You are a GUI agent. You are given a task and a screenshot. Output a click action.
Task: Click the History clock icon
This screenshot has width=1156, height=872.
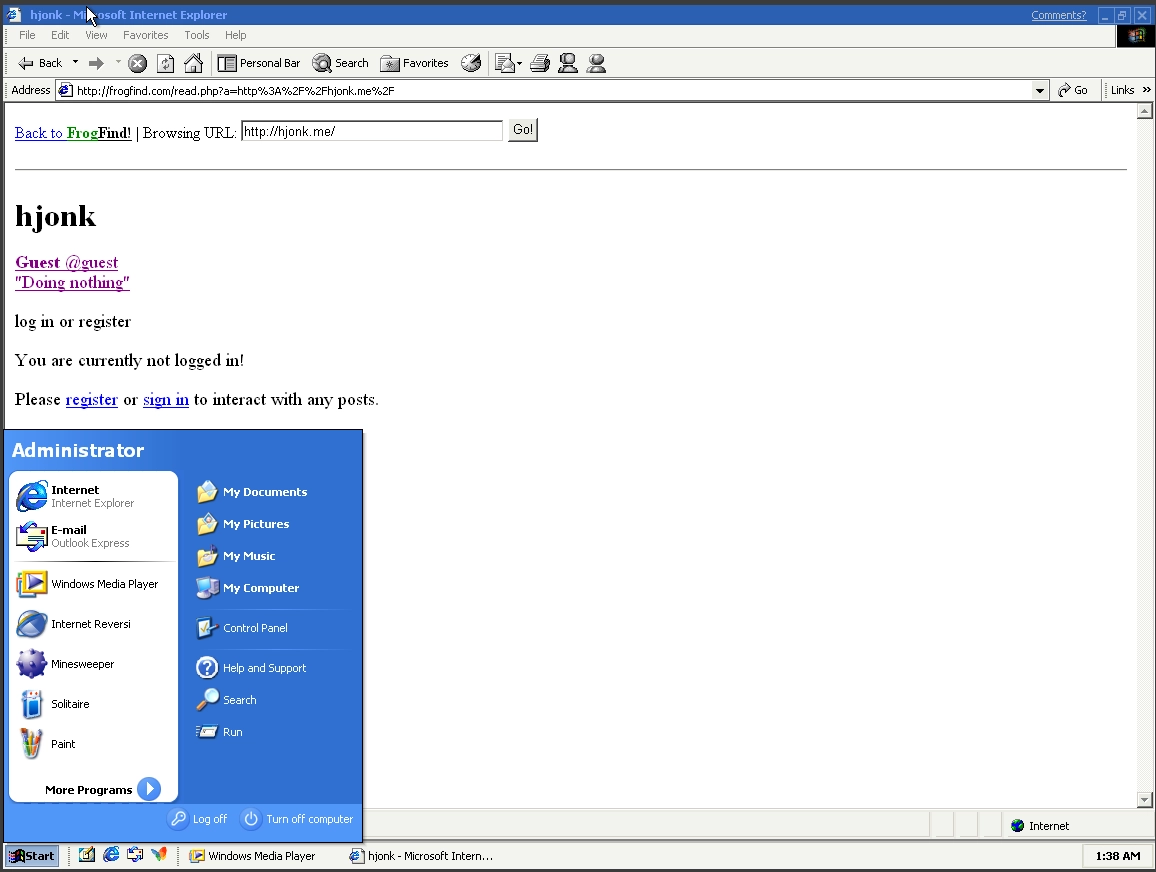pos(471,63)
